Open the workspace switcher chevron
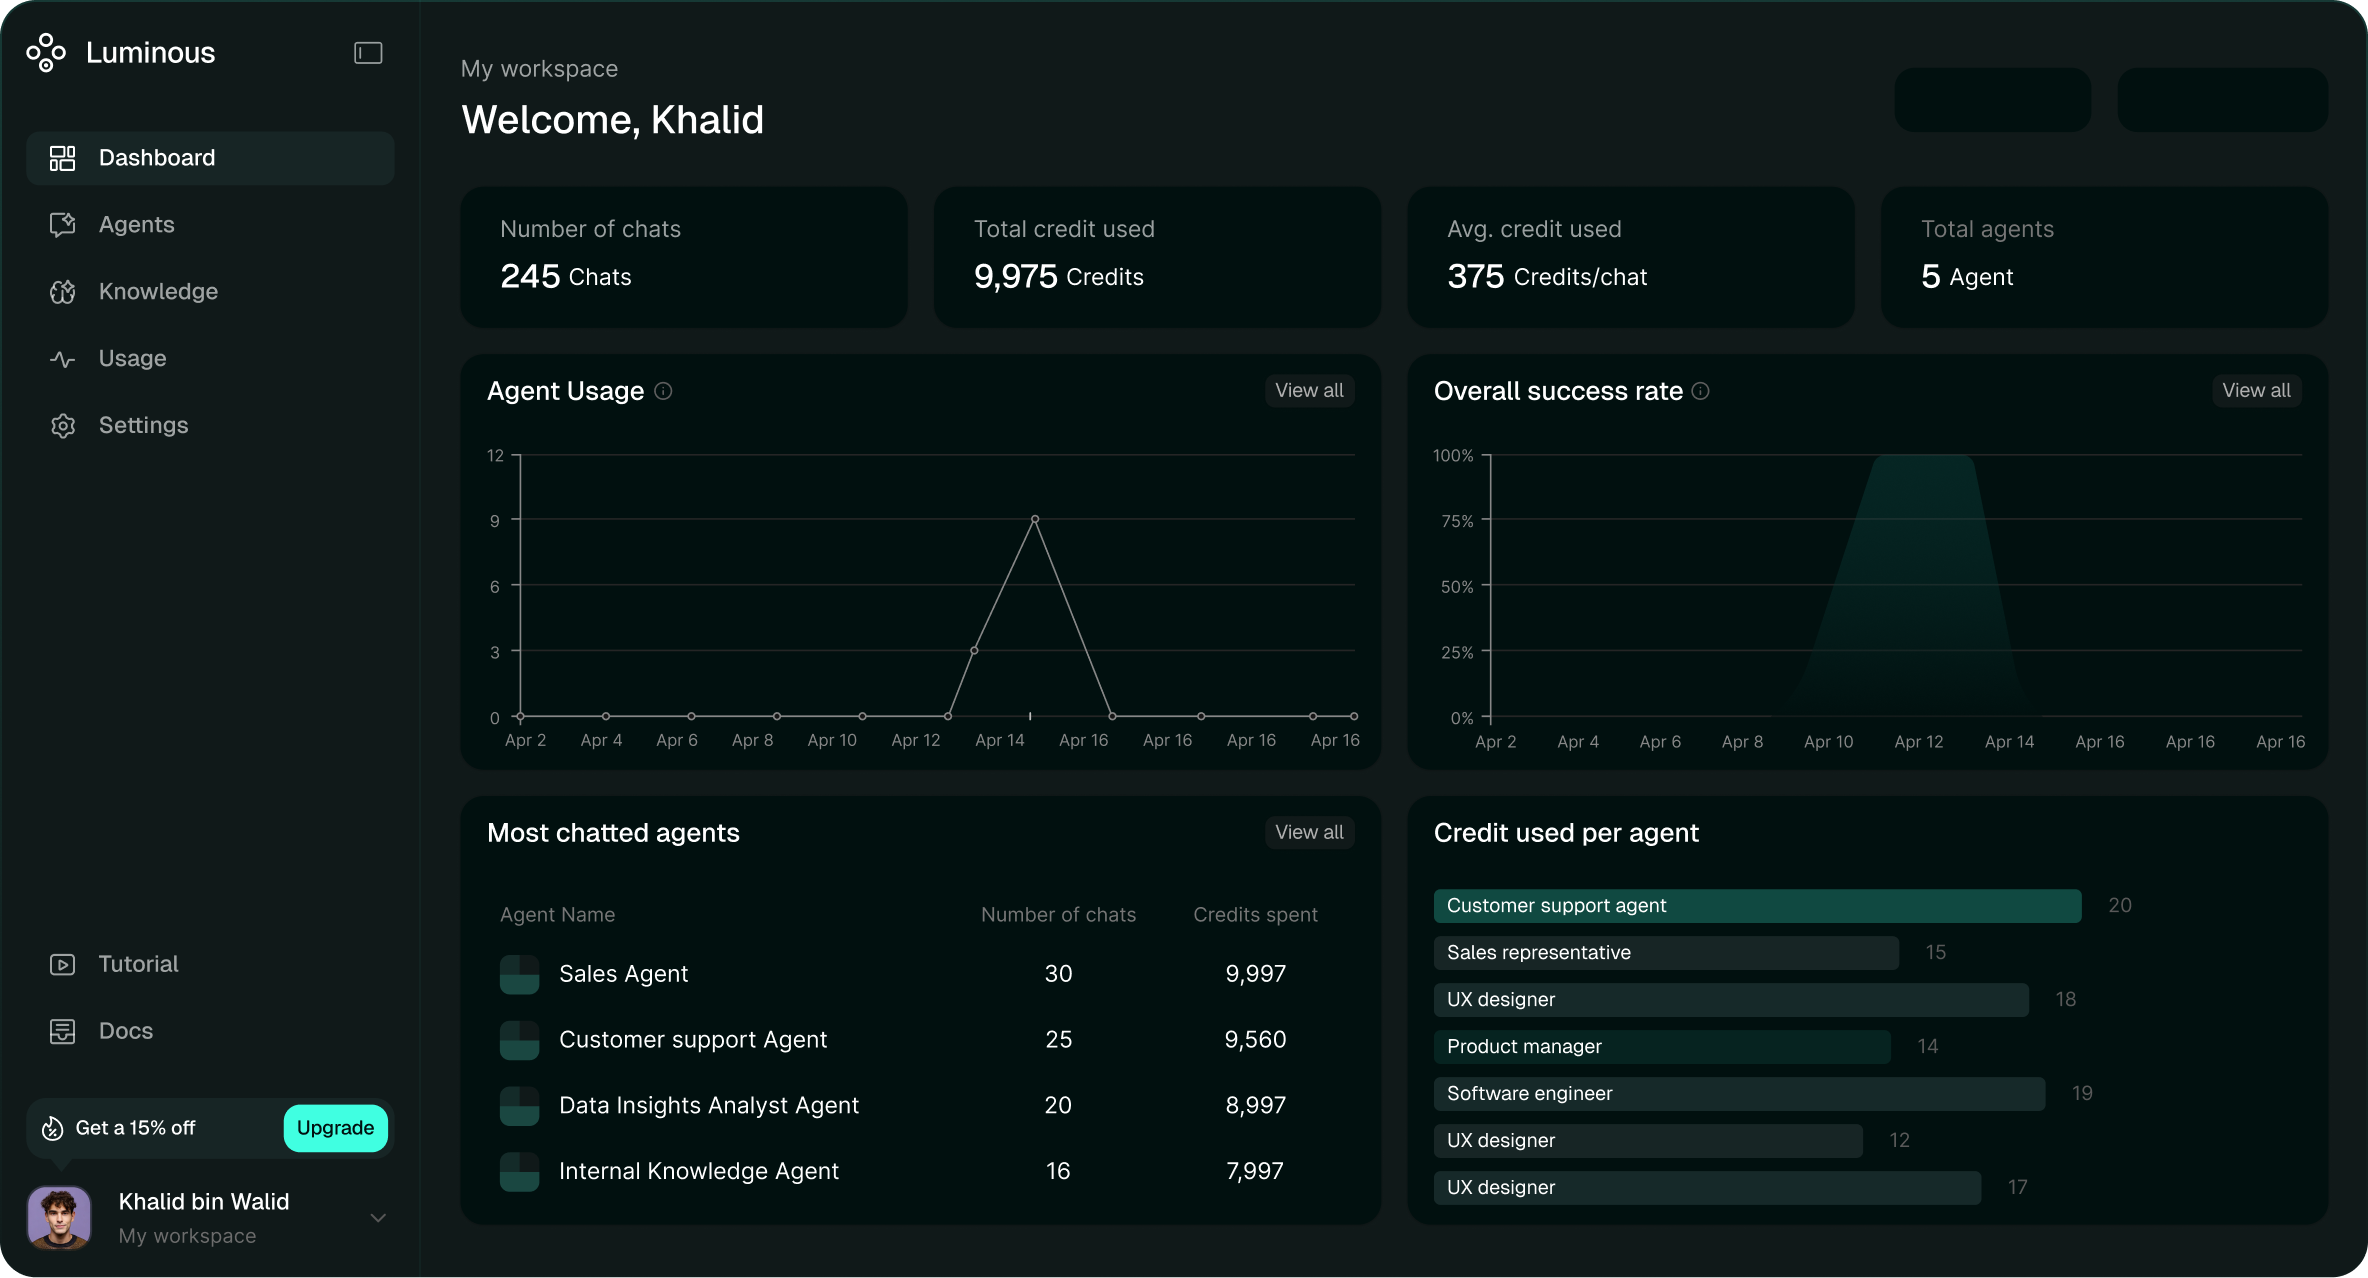This screenshot has width=2368, height=1278. pyautogui.click(x=378, y=1217)
